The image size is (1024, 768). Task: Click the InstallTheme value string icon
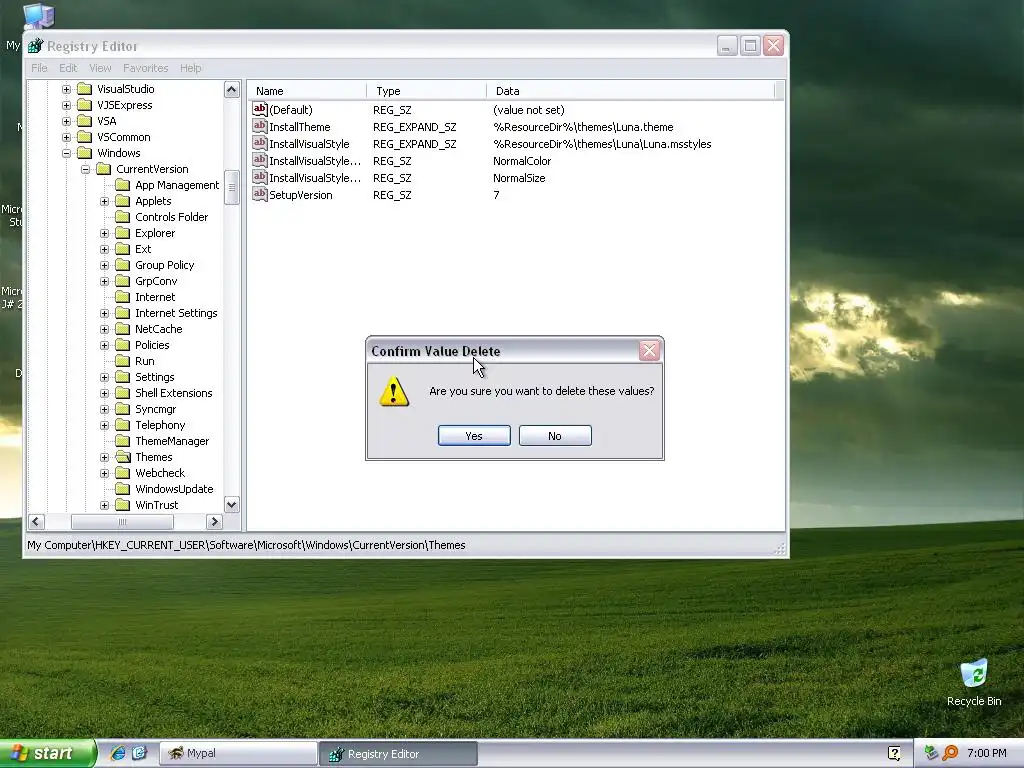click(x=260, y=126)
